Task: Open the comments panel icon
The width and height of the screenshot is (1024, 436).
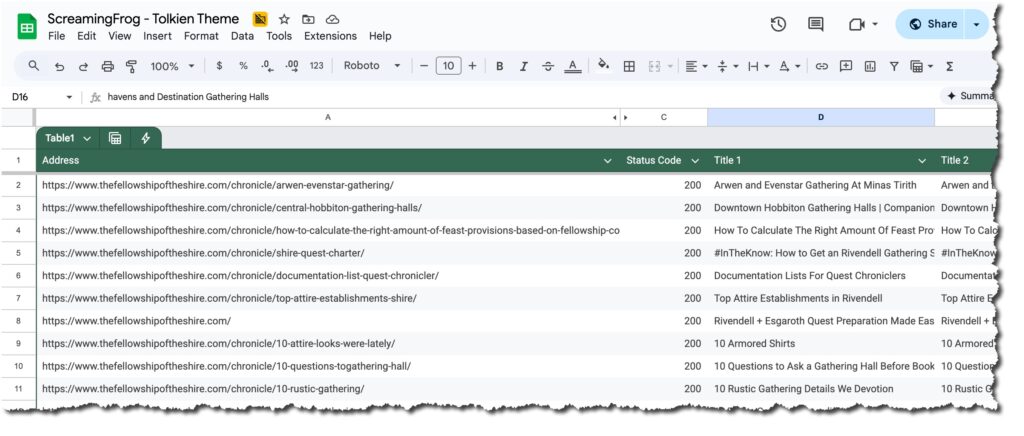Action: click(816, 25)
